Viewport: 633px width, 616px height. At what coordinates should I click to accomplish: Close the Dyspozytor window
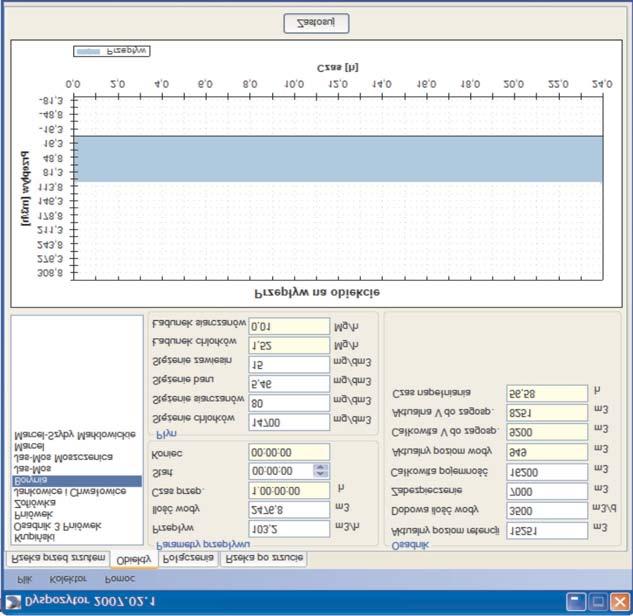620,602
